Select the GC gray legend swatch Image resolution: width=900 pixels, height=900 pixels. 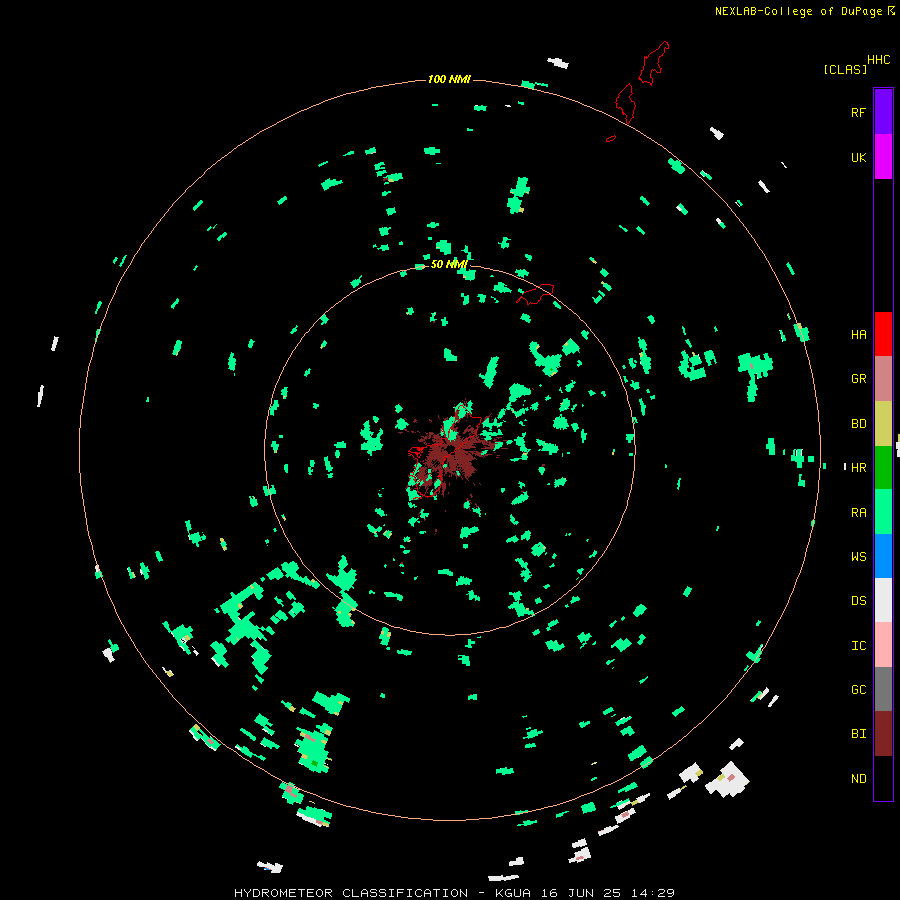[x=883, y=689]
